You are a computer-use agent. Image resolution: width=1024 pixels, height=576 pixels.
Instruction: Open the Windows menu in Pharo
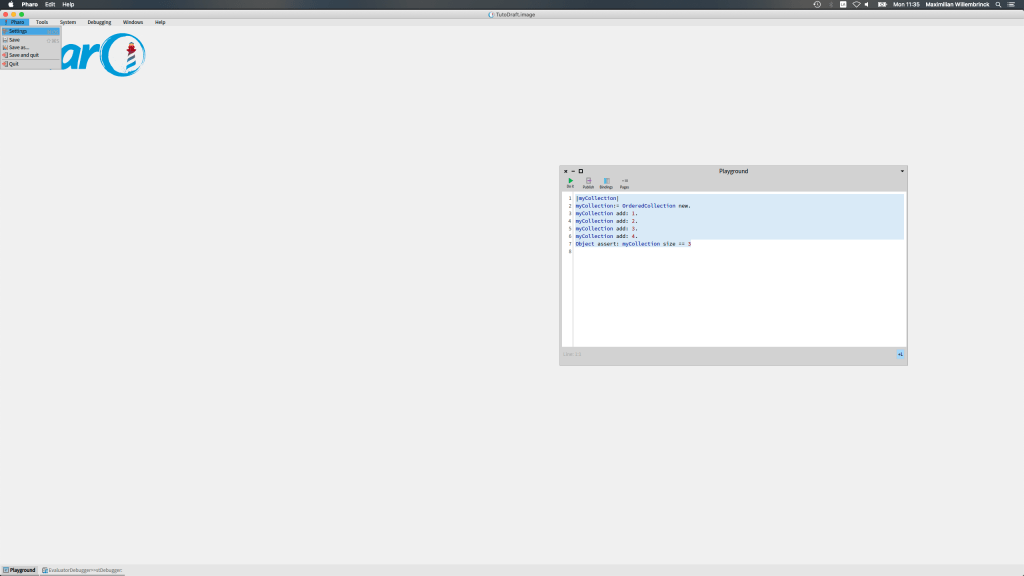[133, 22]
